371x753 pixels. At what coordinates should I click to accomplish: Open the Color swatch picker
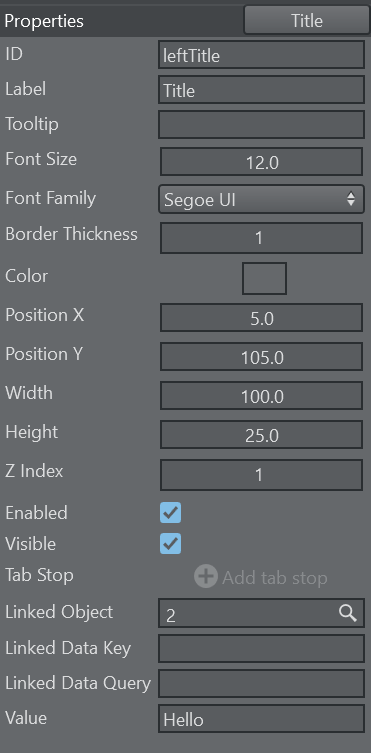264,278
